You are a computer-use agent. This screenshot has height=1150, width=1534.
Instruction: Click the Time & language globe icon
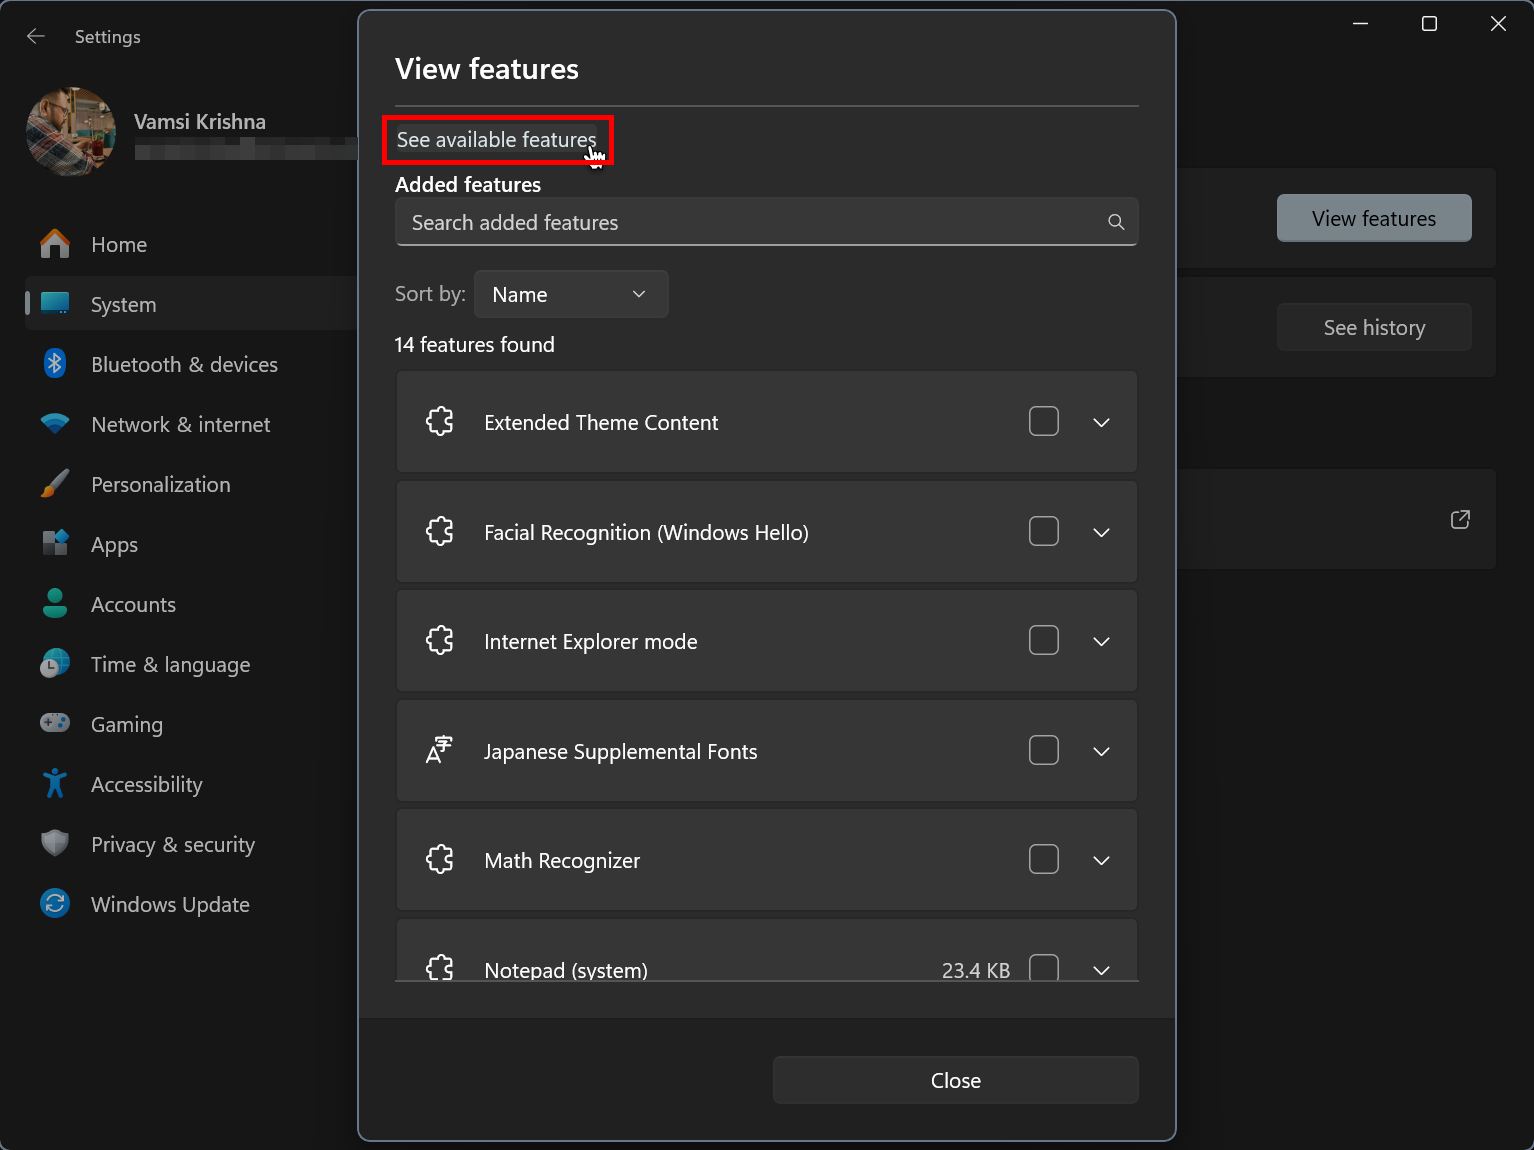55,664
